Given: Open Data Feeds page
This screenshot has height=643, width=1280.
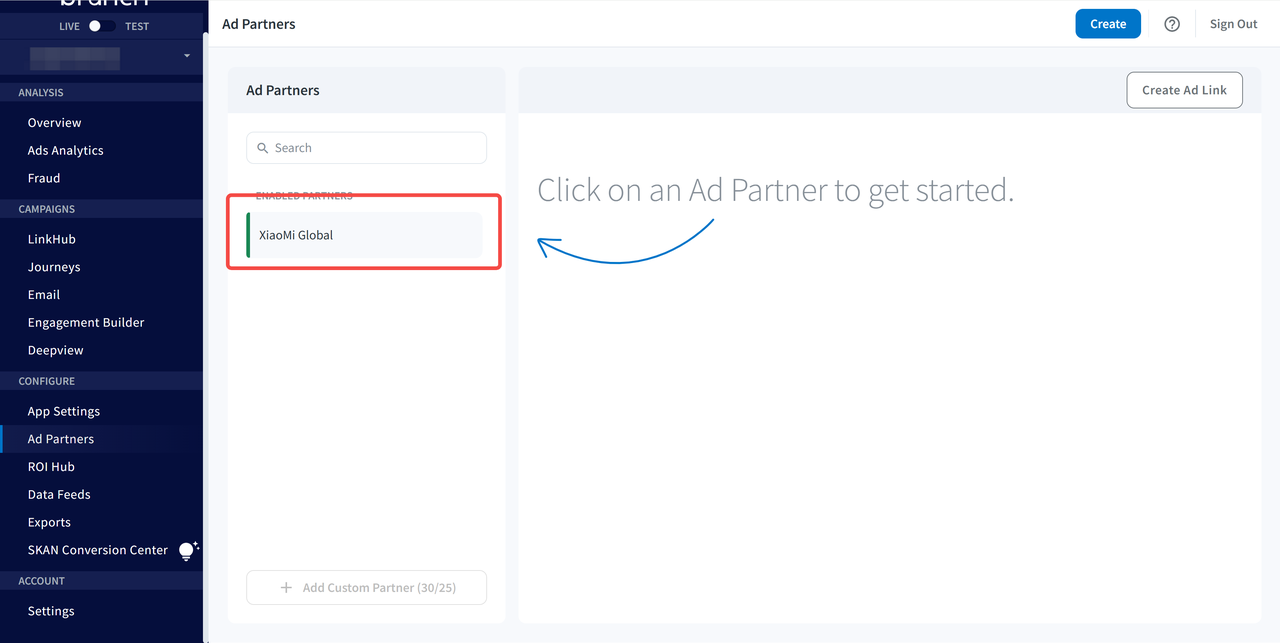Looking at the screenshot, I should tap(59, 495).
